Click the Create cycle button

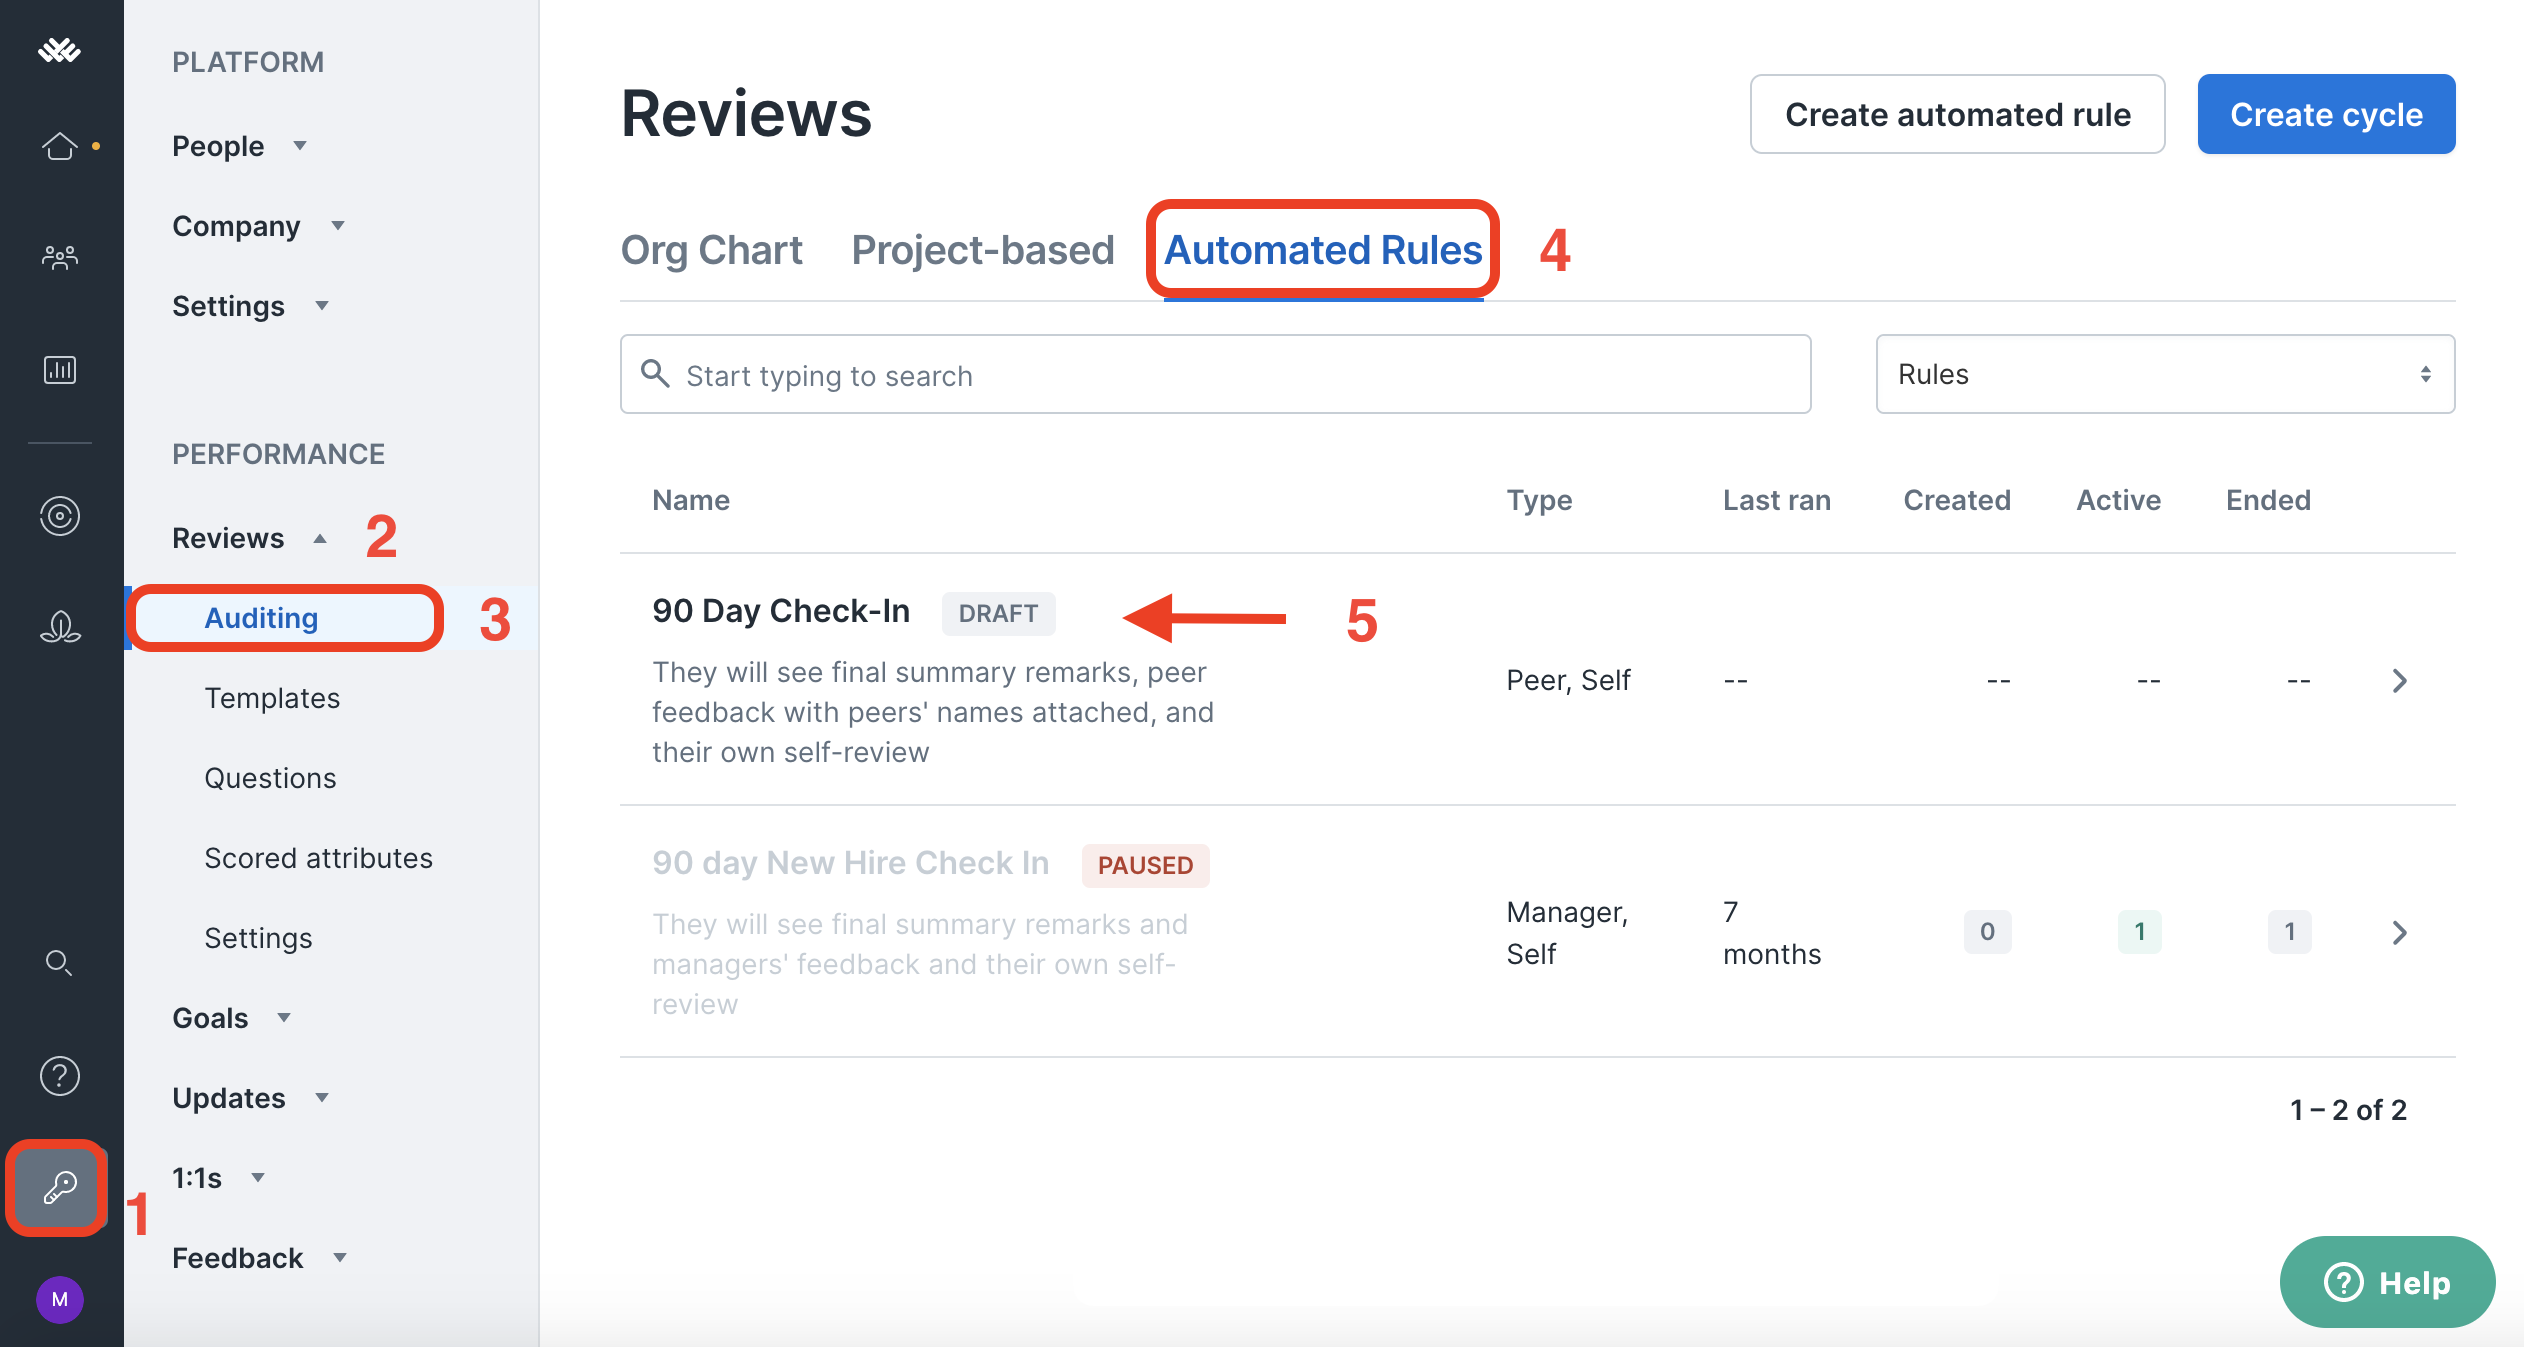tap(2326, 114)
